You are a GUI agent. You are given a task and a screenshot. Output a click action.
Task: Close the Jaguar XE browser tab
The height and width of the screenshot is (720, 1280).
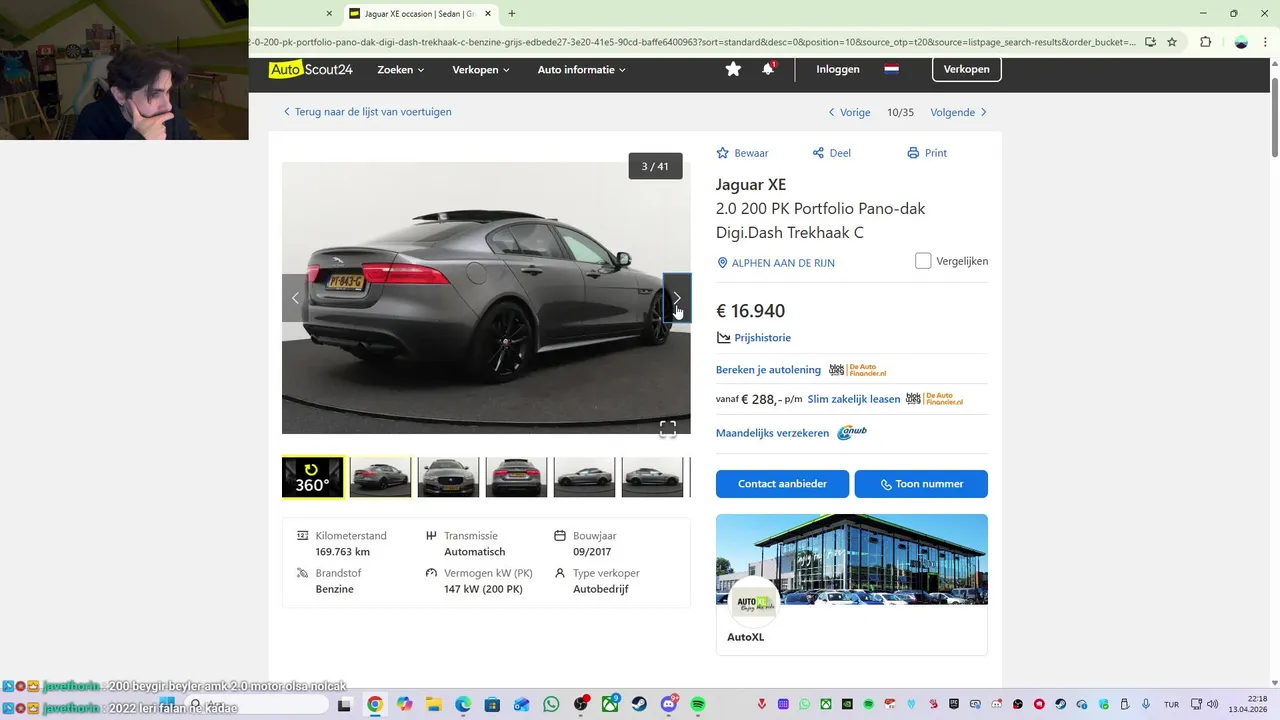pos(487,14)
